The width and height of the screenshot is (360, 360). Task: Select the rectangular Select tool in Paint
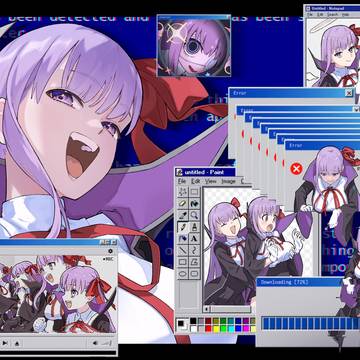pos(194,192)
